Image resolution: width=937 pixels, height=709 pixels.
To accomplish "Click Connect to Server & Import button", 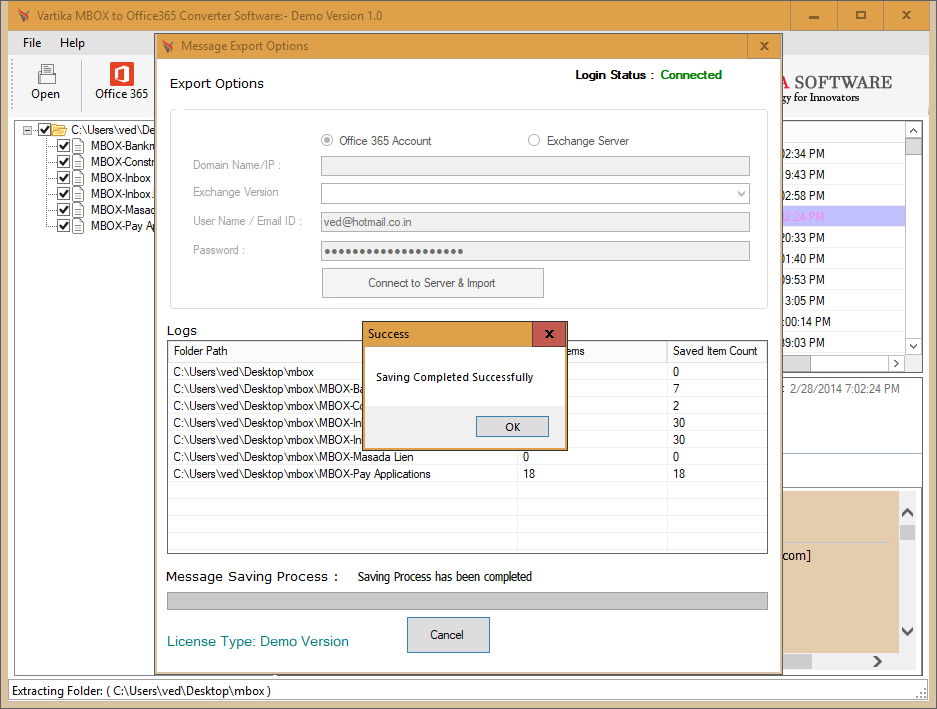I will tap(433, 283).
